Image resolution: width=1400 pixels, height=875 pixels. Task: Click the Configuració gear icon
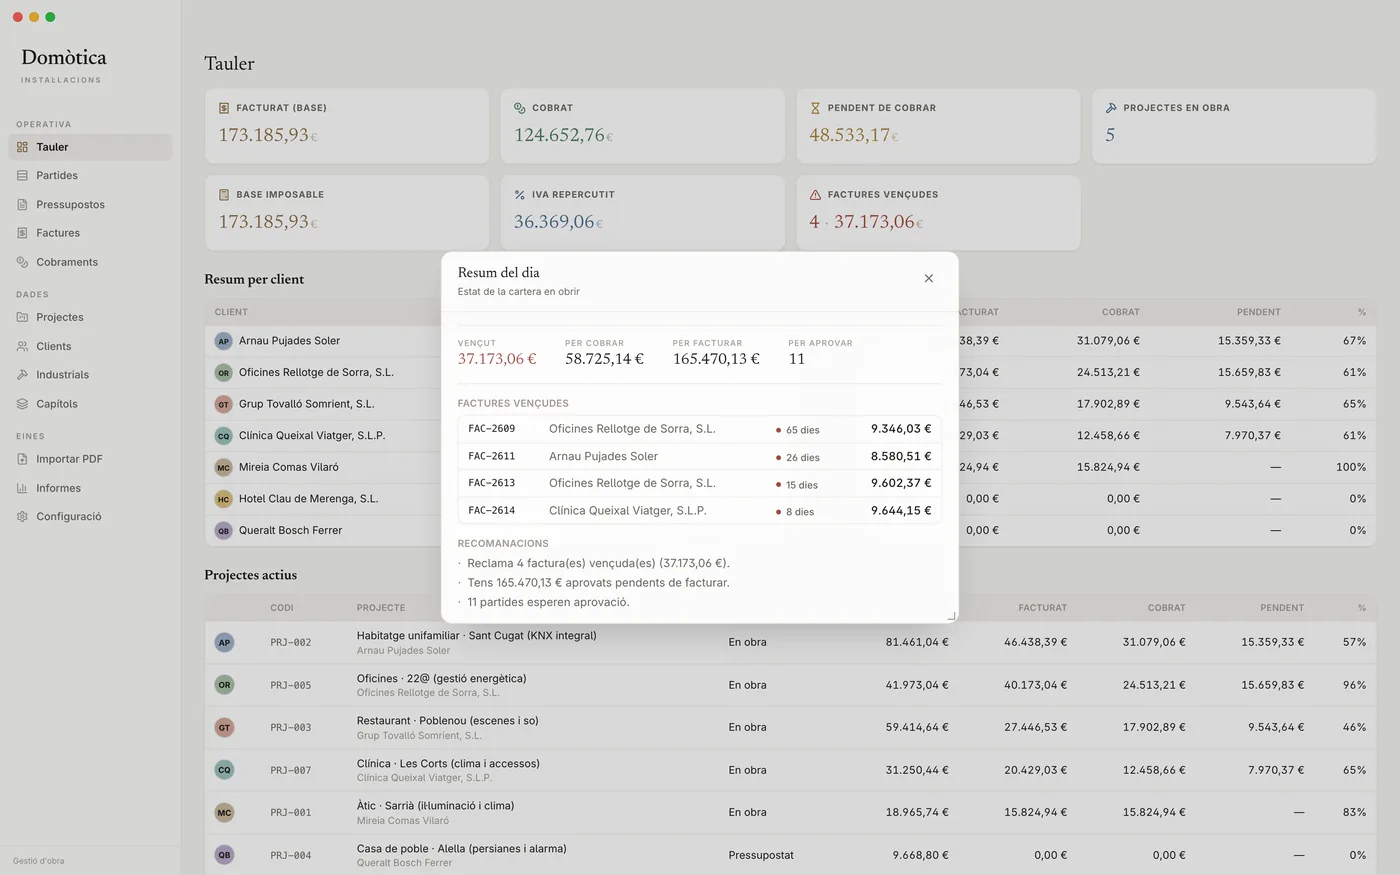tap(22, 517)
